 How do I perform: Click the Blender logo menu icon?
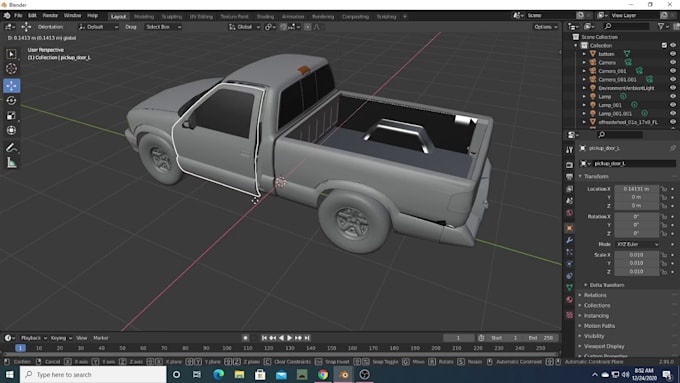point(7,16)
